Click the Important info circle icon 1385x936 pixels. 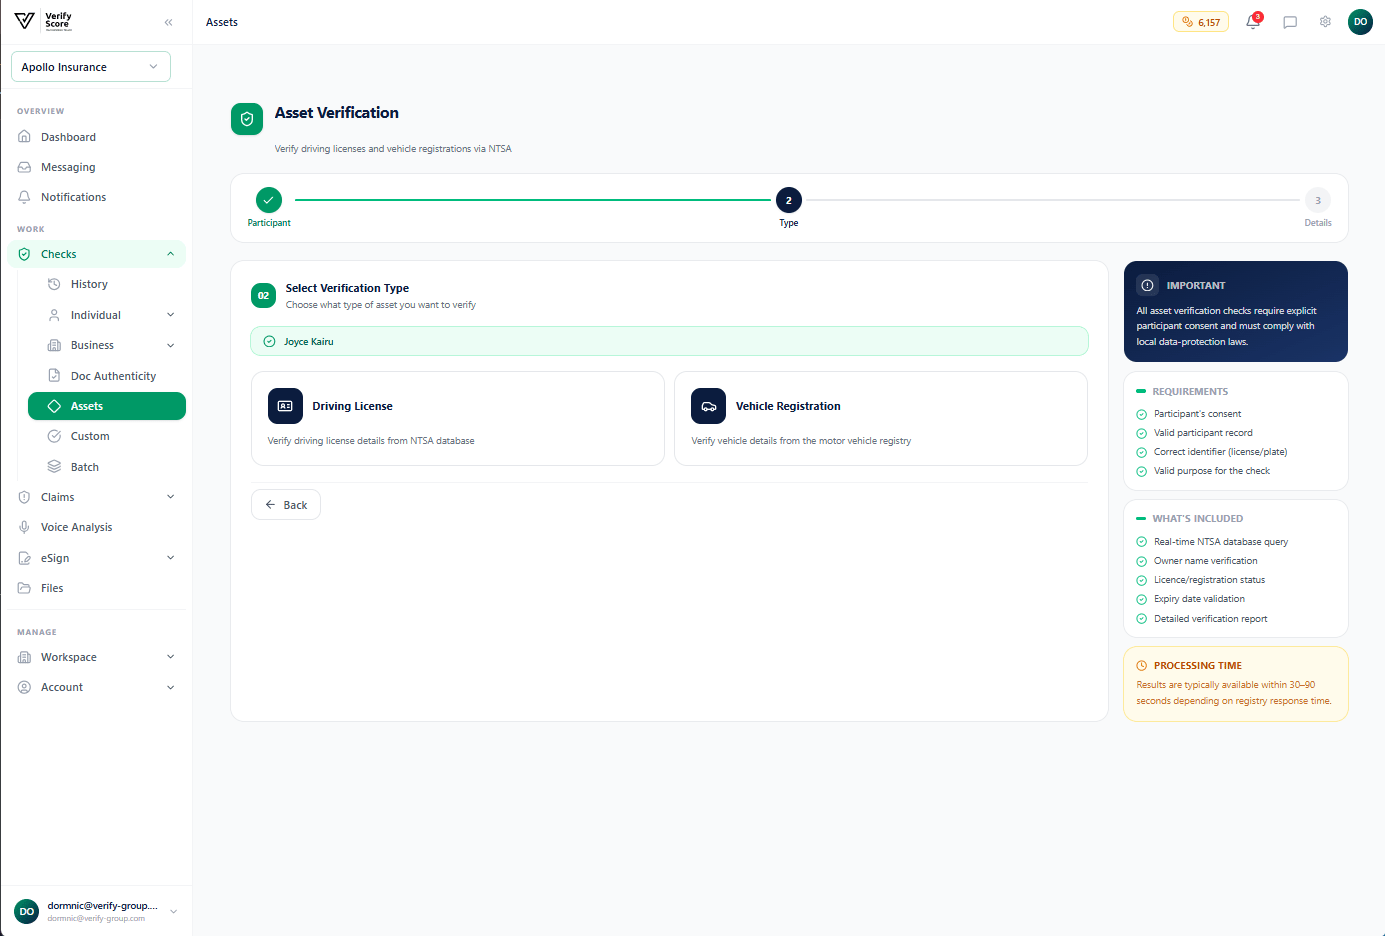point(1147,285)
